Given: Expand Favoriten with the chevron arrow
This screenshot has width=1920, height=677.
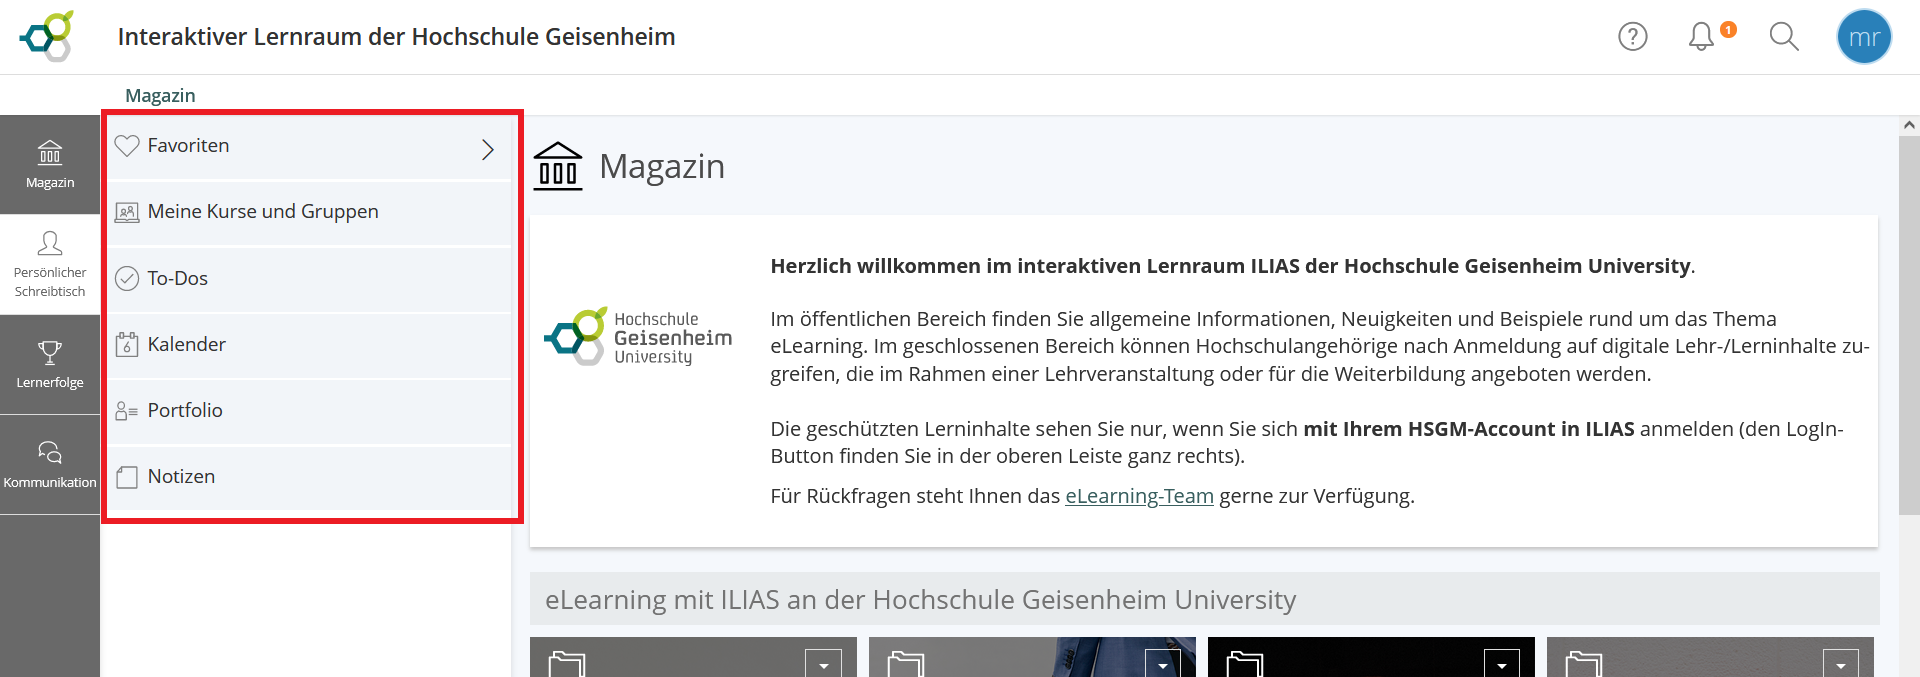Looking at the screenshot, I should click(488, 149).
